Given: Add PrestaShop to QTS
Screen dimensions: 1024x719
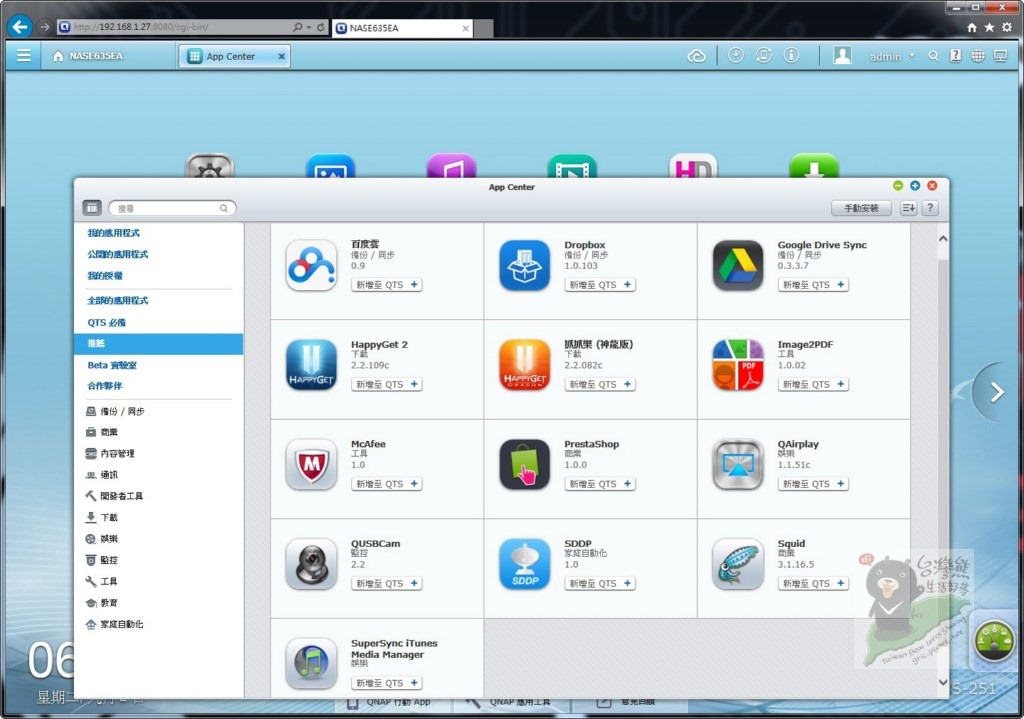Looking at the screenshot, I should [600, 484].
